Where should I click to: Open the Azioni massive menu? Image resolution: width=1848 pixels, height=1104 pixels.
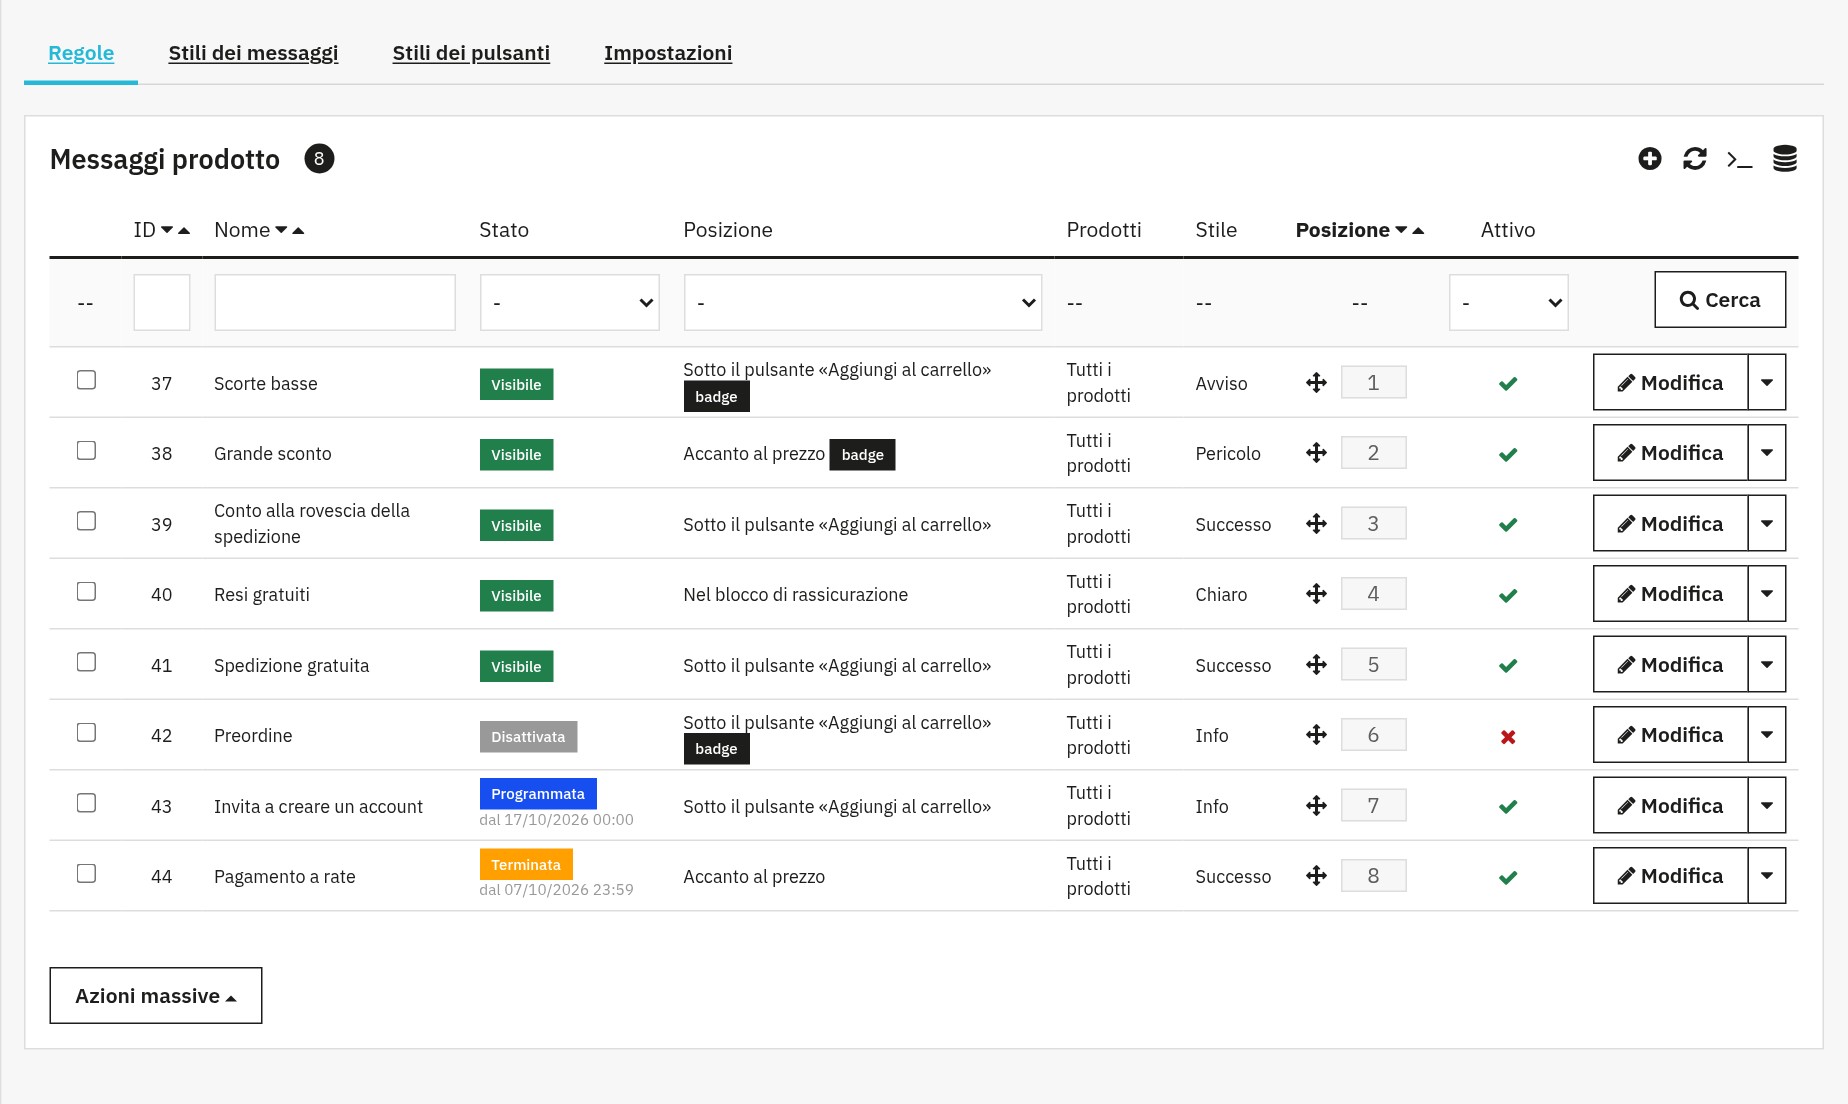tap(156, 996)
